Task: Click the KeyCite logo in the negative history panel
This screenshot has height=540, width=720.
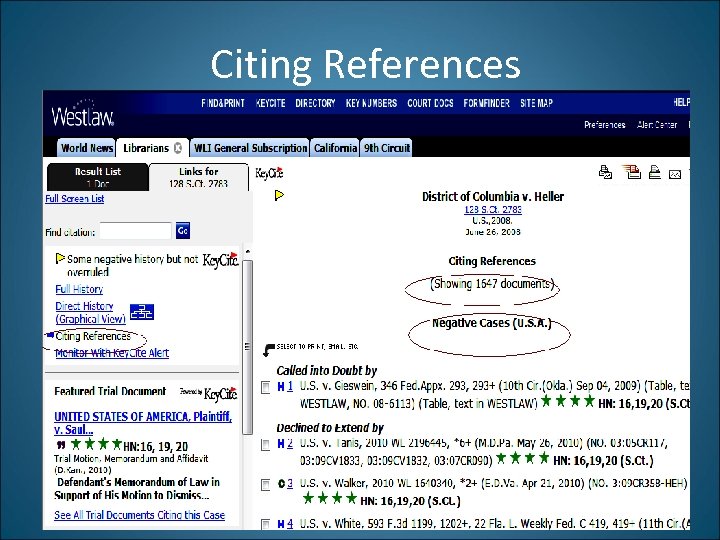Action: tap(220, 260)
